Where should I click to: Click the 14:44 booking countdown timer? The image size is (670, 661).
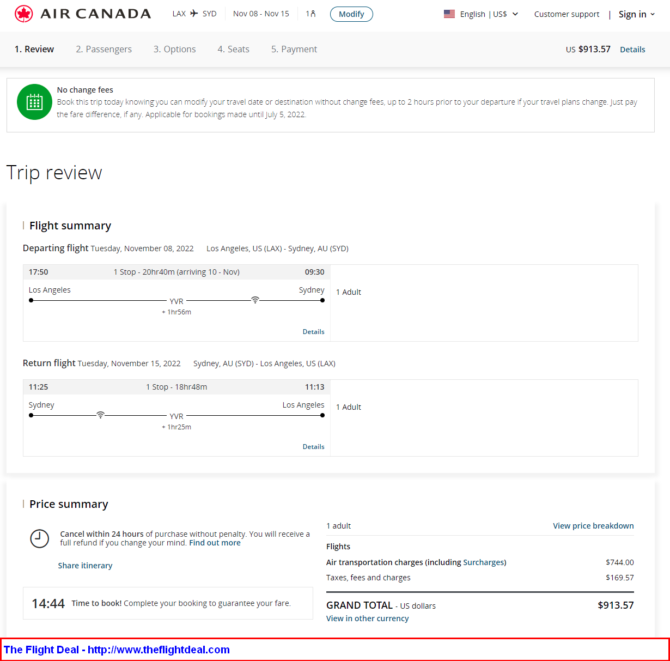coord(48,603)
